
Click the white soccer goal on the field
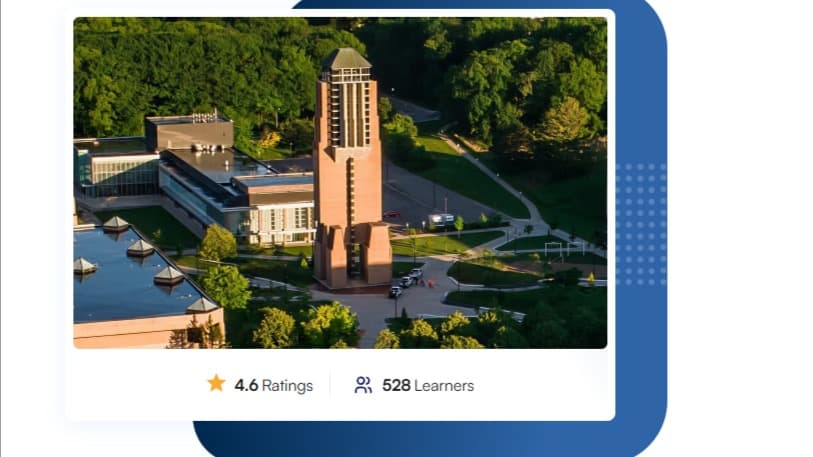click(564, 248)
